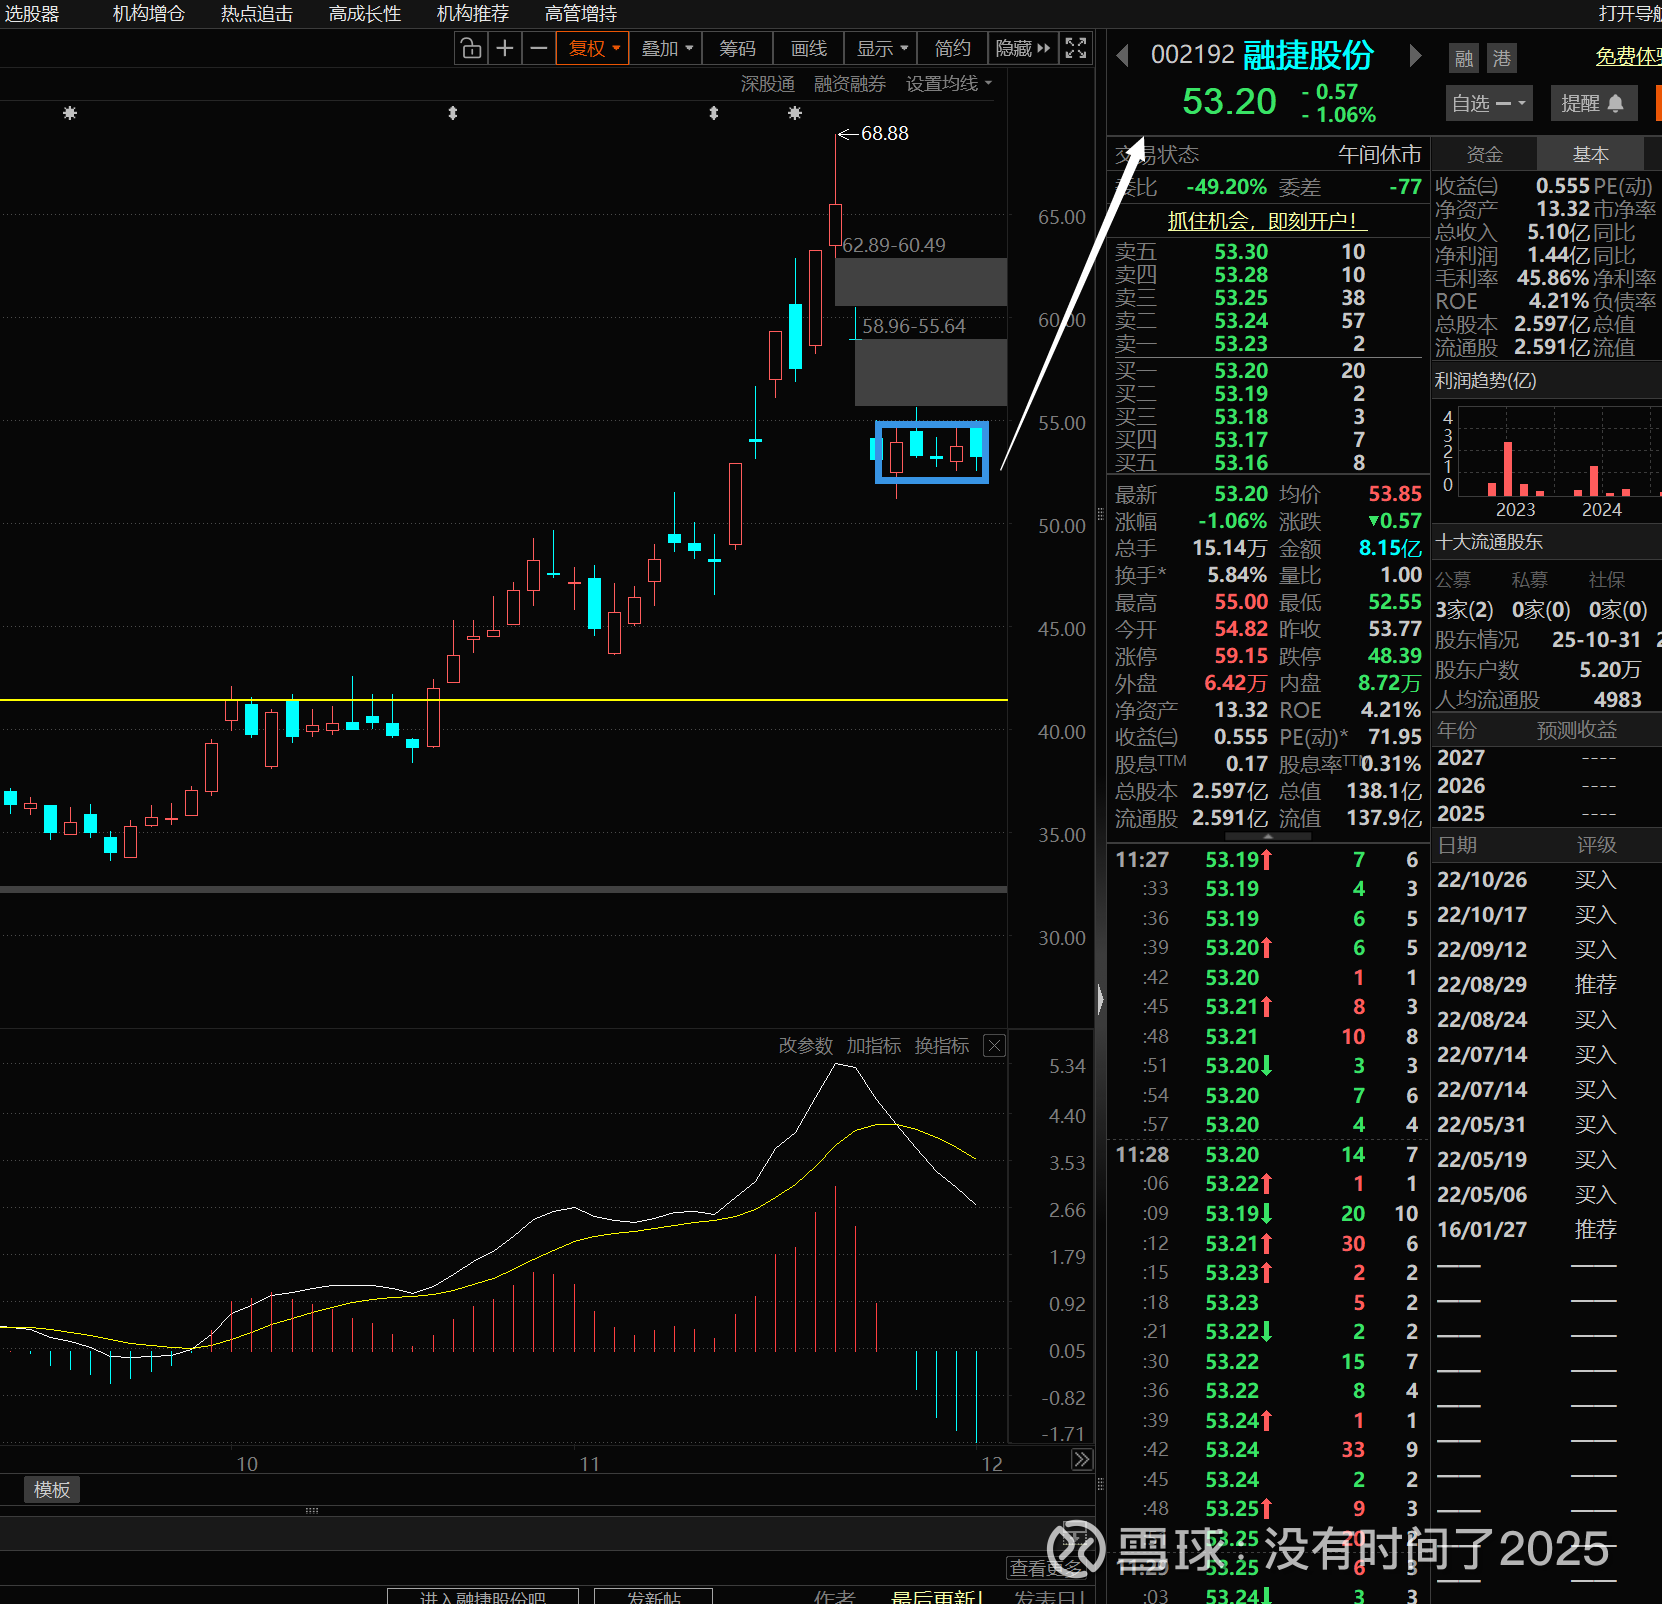Viewport: 1662px width, 1604px height.
Task: Go to previous stock with left arrow
Action: [x=1123, y=56]
